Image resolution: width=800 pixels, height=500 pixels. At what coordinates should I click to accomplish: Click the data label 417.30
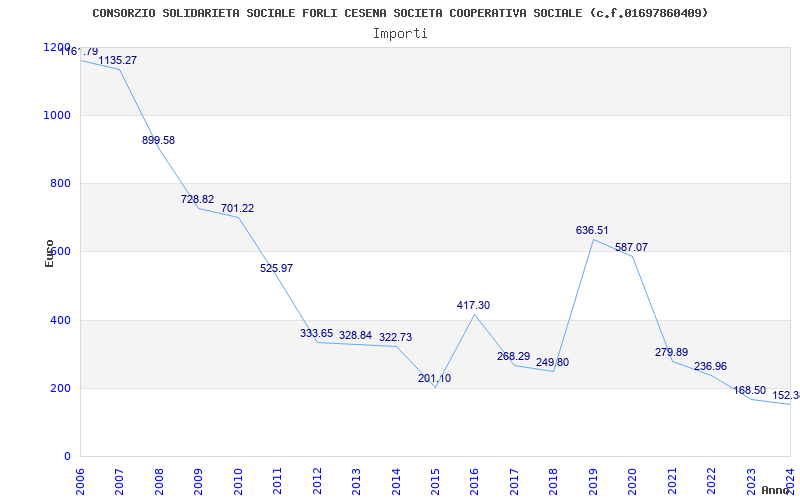click(x=473, y=305)
